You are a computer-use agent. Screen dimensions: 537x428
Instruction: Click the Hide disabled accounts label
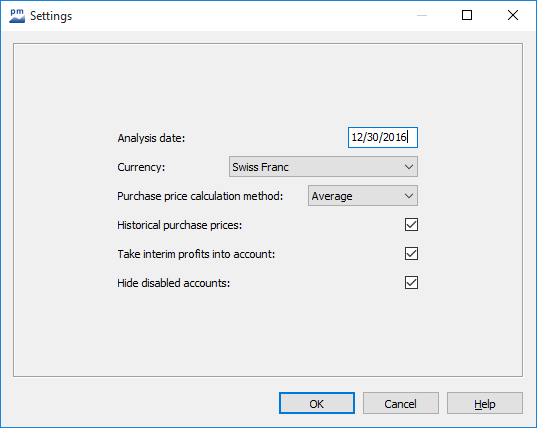tap(174, 283)
